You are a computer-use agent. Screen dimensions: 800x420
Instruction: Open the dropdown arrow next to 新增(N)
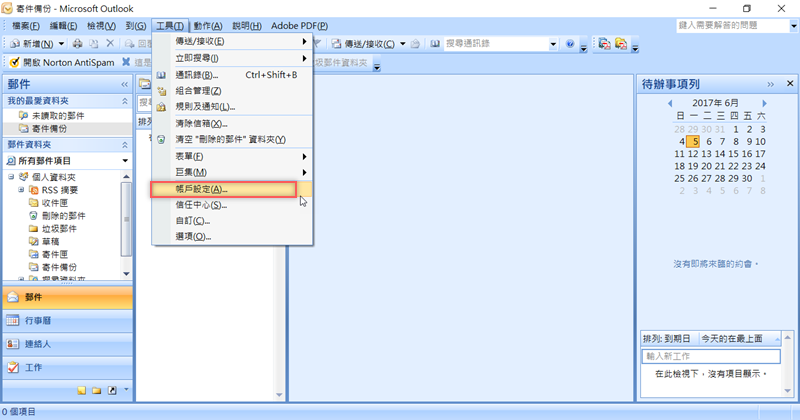point(61,44)
